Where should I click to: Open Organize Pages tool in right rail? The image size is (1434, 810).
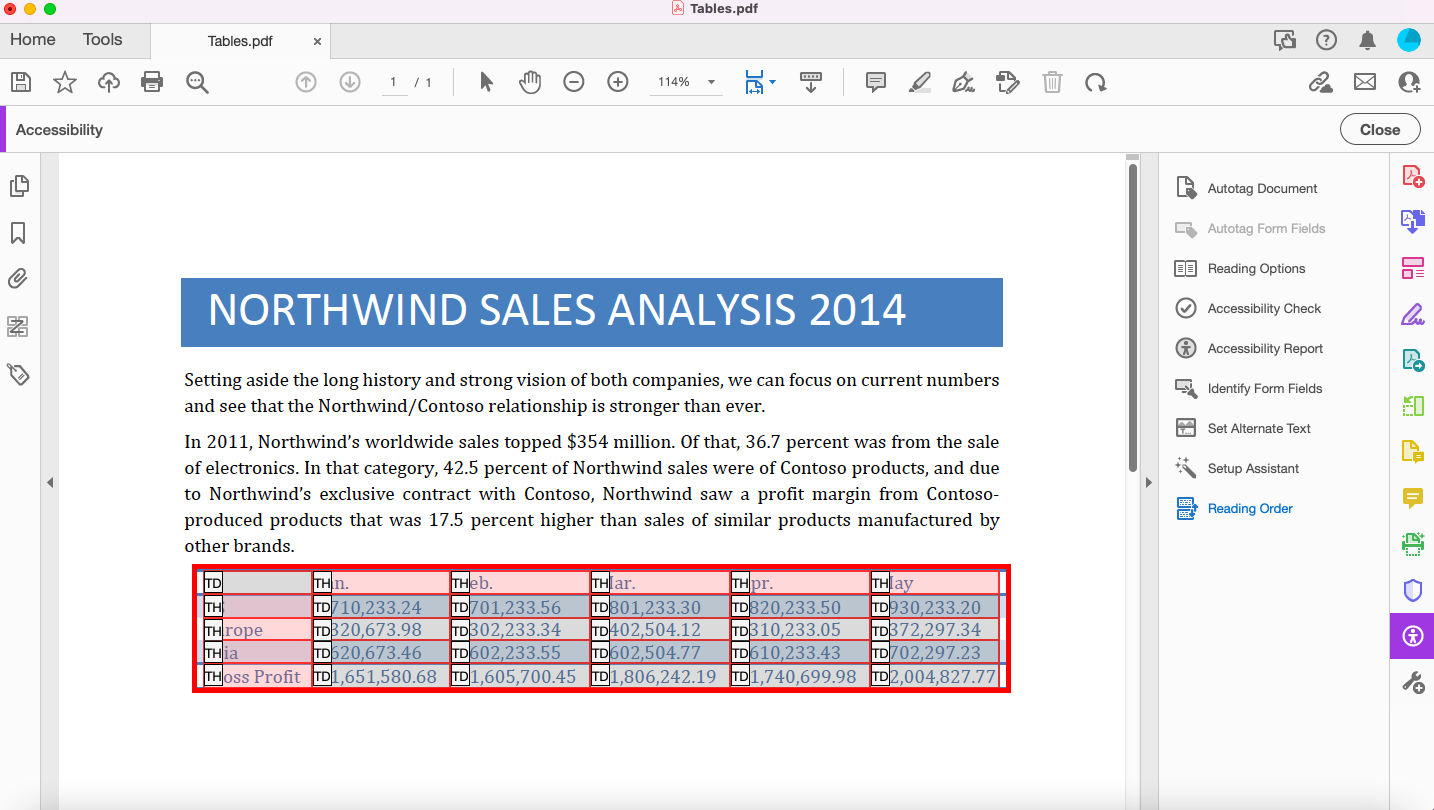coord(1413,268)
